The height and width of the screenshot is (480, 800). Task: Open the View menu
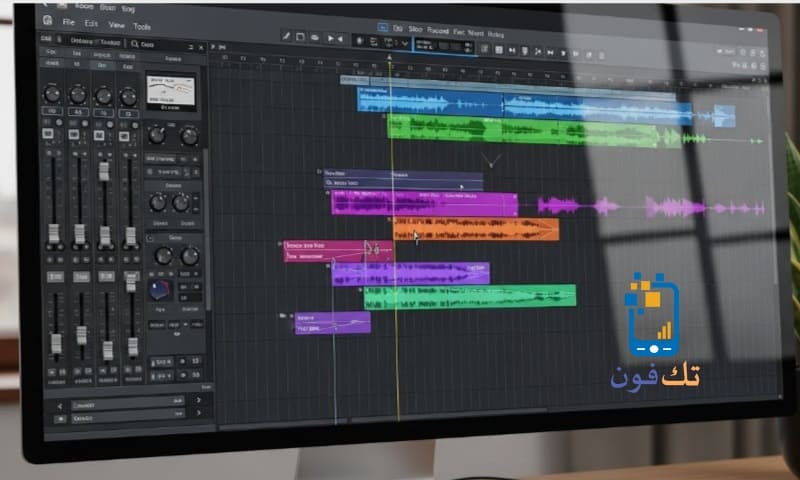coord(117,24)
